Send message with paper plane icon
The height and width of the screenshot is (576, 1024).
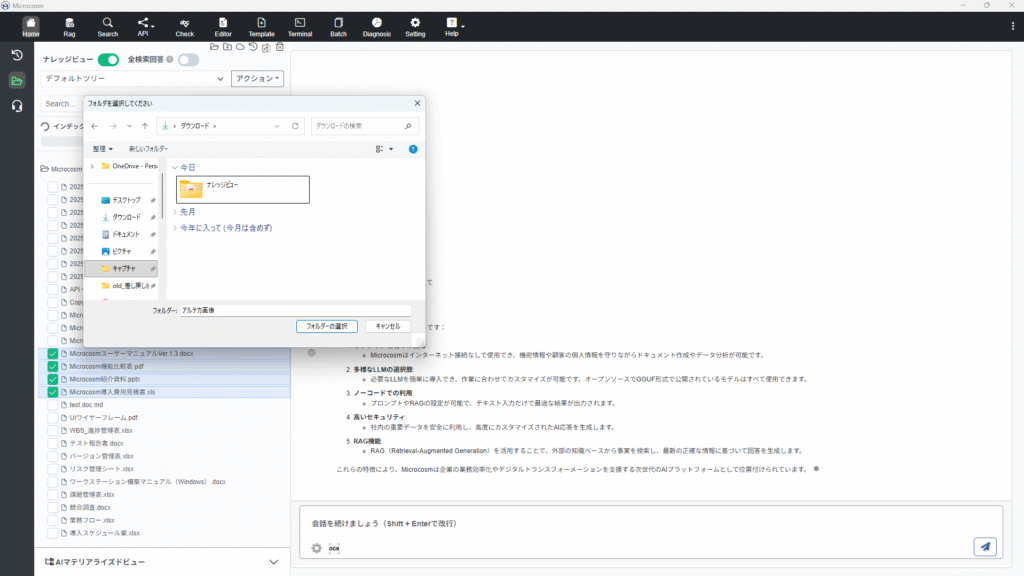point(985,546)
